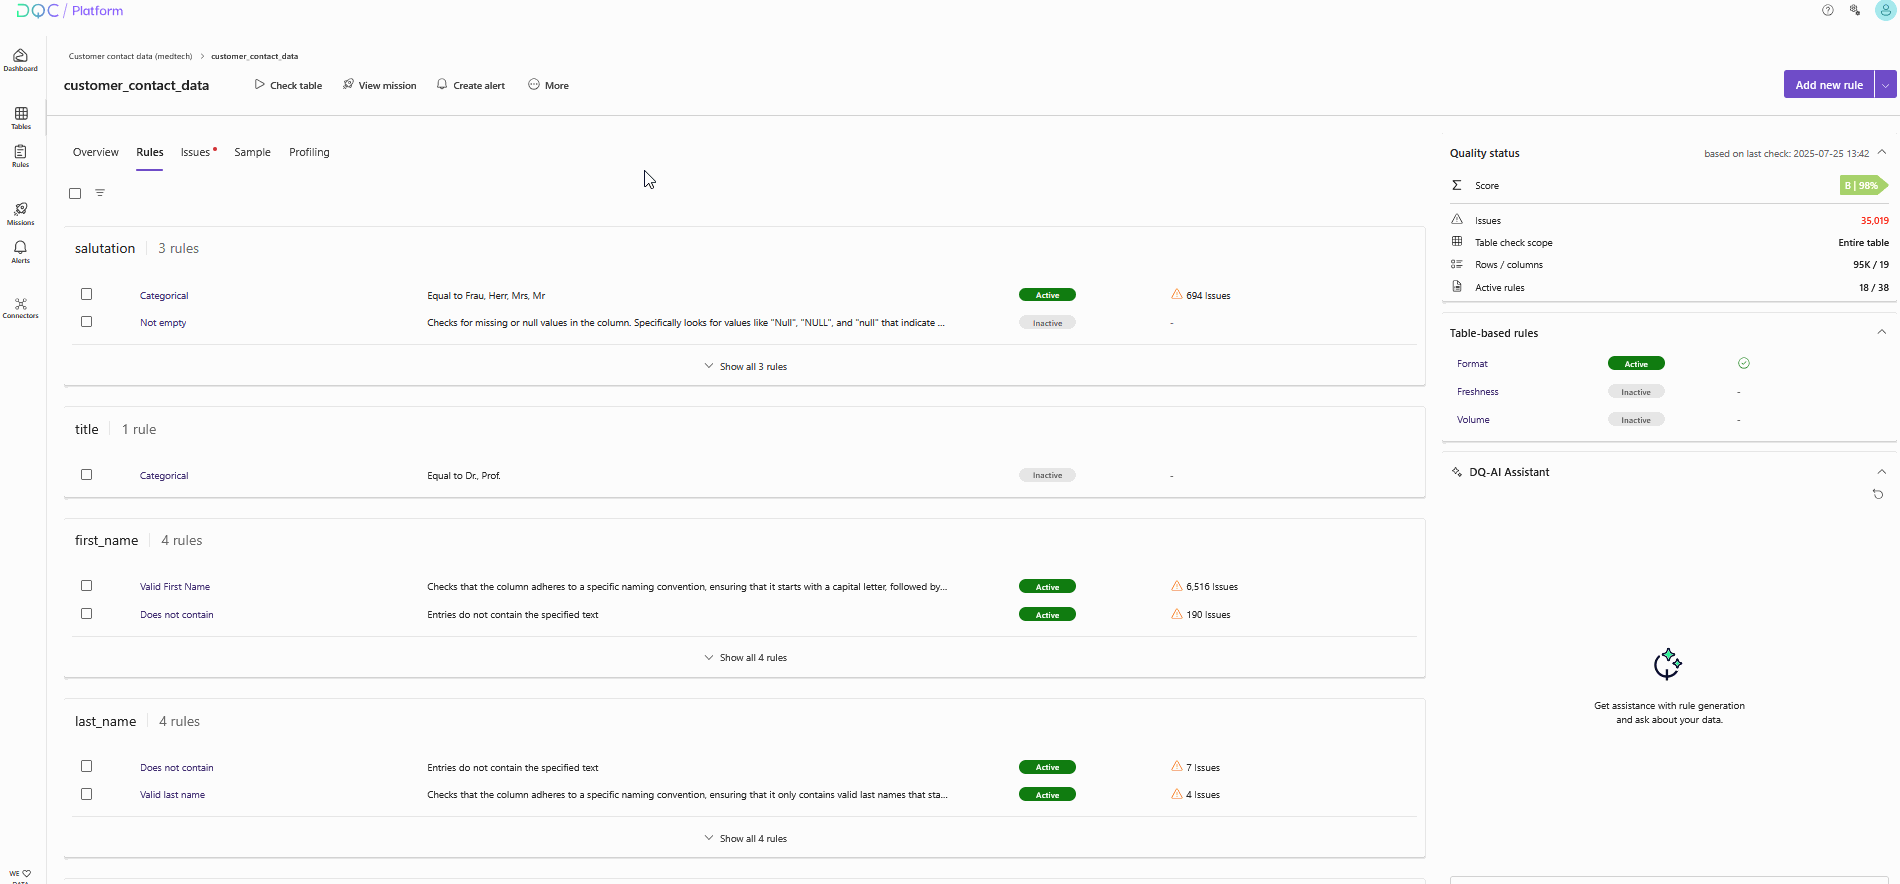The height and width of the screenshot is (884, 1900).
Task: Click Create alert
Action: point(471,85)
